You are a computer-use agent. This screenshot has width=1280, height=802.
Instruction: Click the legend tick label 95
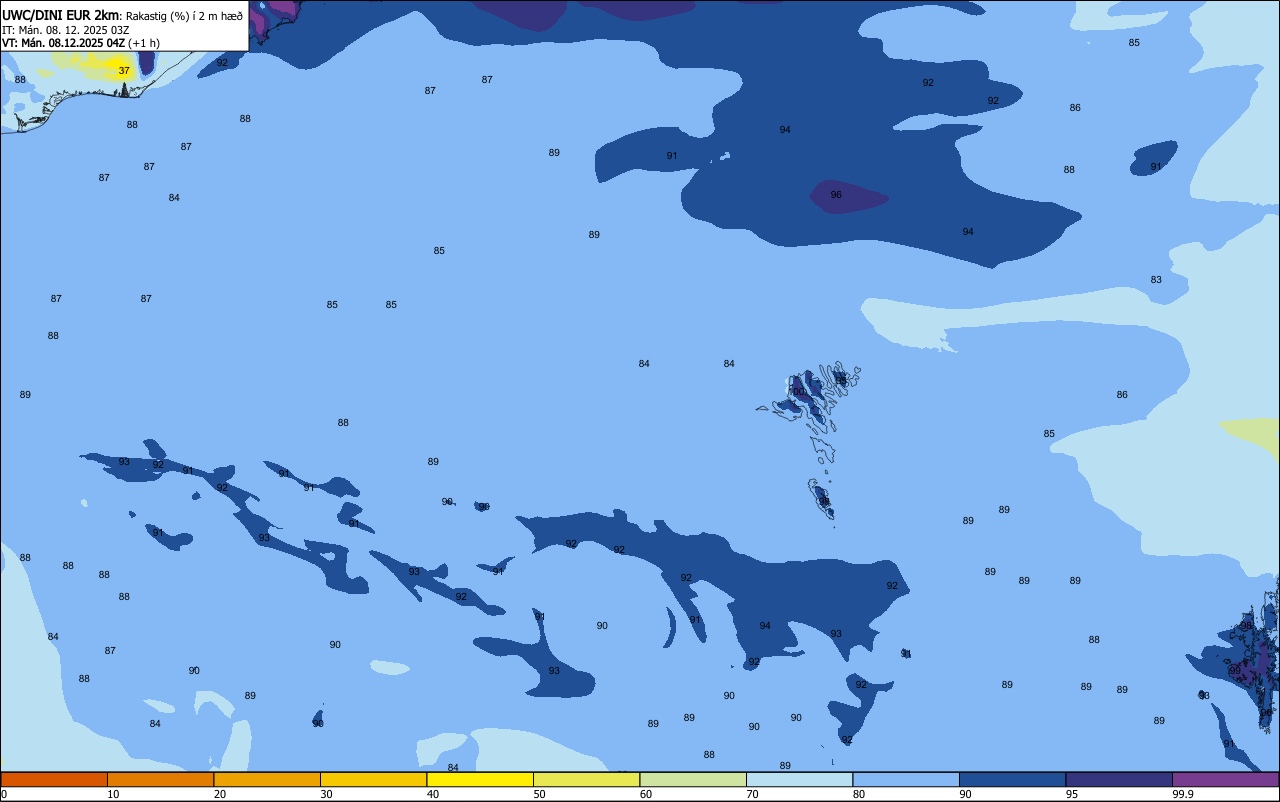[x=1072, y=794]
